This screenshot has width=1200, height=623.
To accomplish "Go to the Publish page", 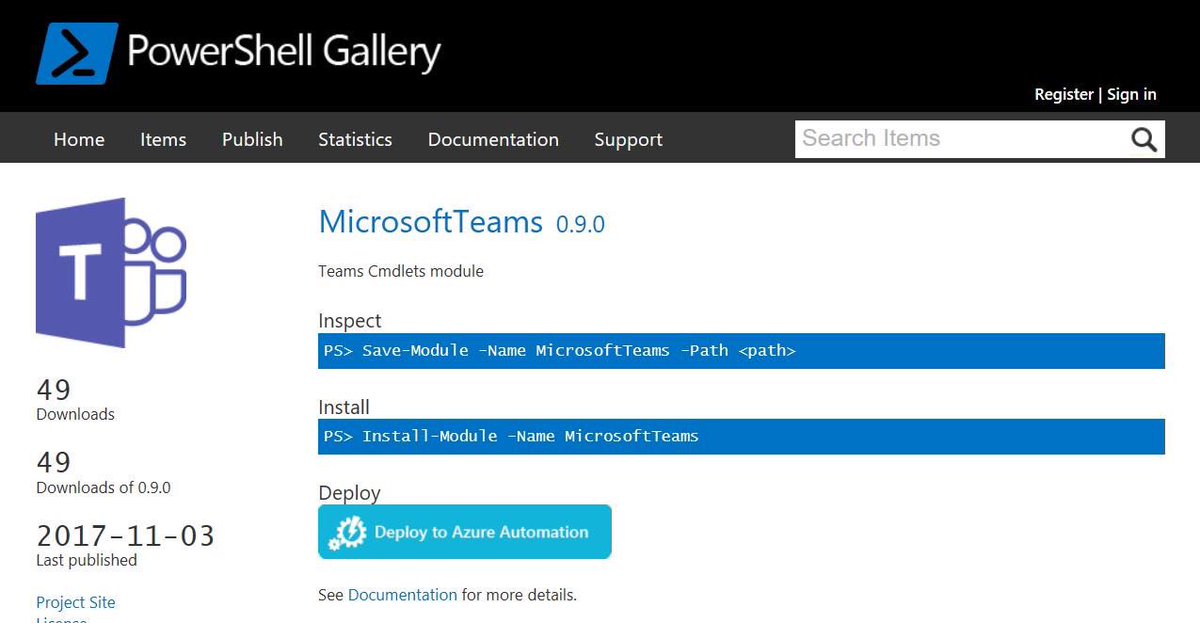I will (x=252, y=139).
